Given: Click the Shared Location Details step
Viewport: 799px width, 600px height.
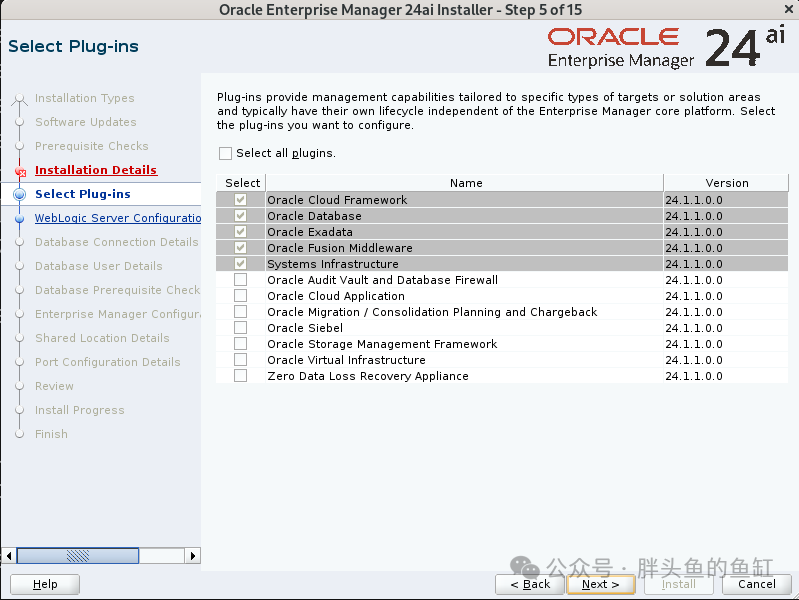Looking at the screenshot, I should 102,337.
